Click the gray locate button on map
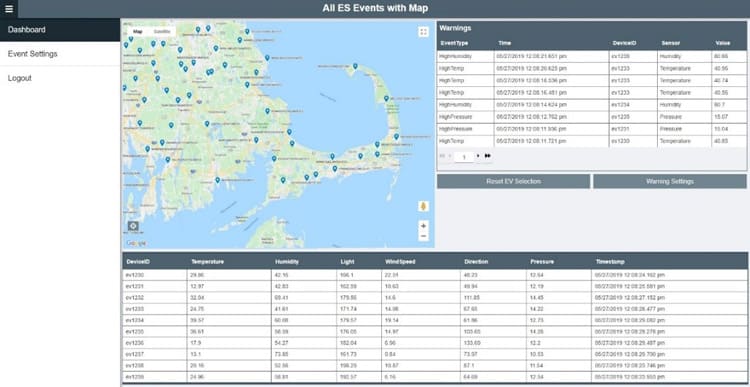This screenshot has width=750, height=387. [x=133, y=226]
